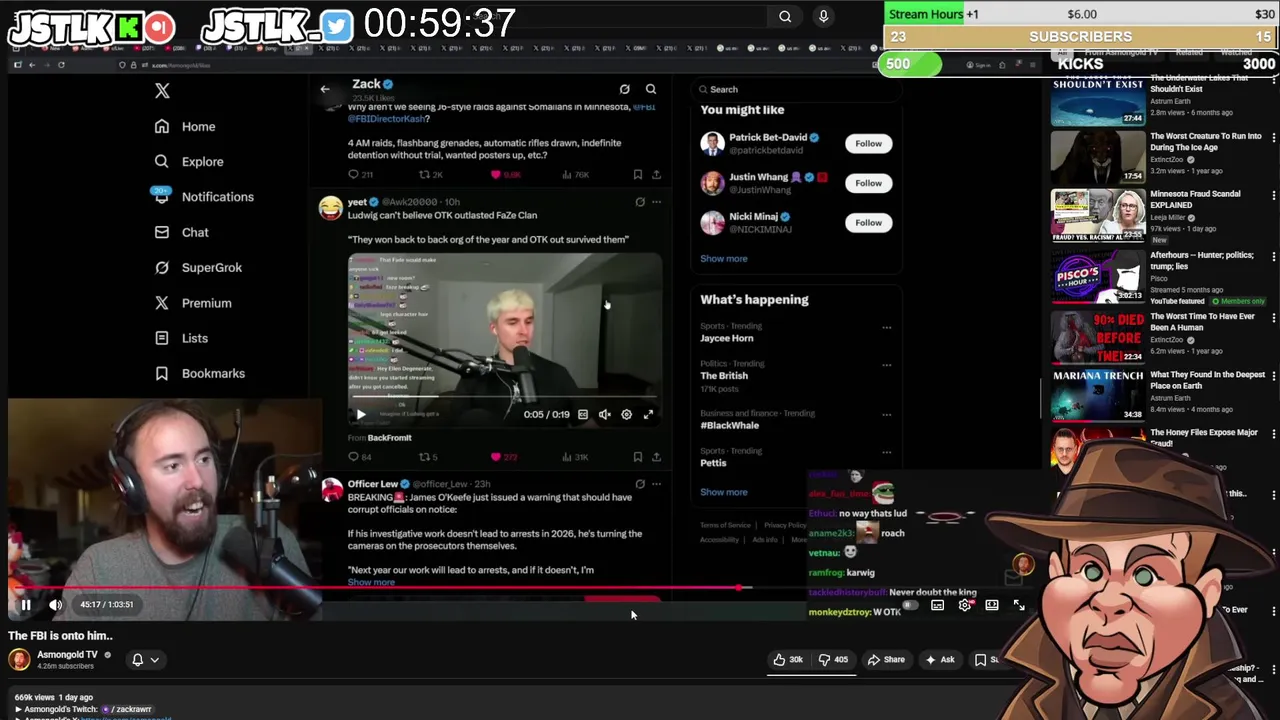Screen dimensions: 1280x720
Task: Follow Patrick Bet-David
Action: point(868,144)
